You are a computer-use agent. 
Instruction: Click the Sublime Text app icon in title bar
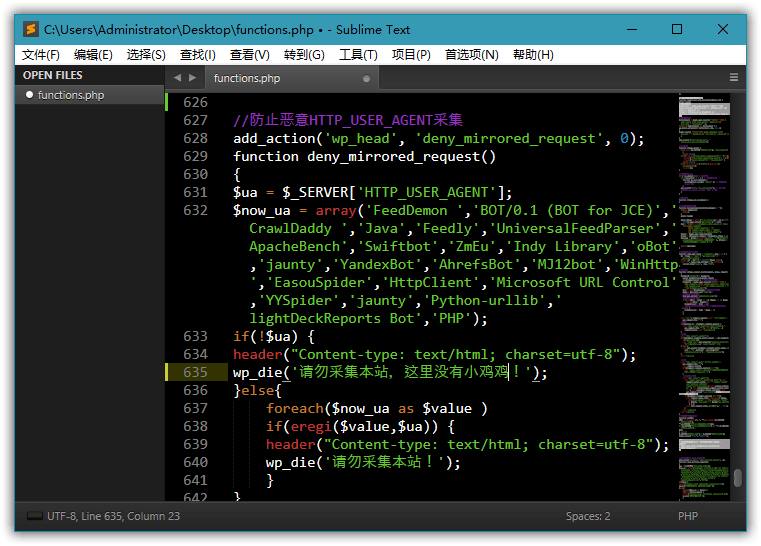[31, 30]
